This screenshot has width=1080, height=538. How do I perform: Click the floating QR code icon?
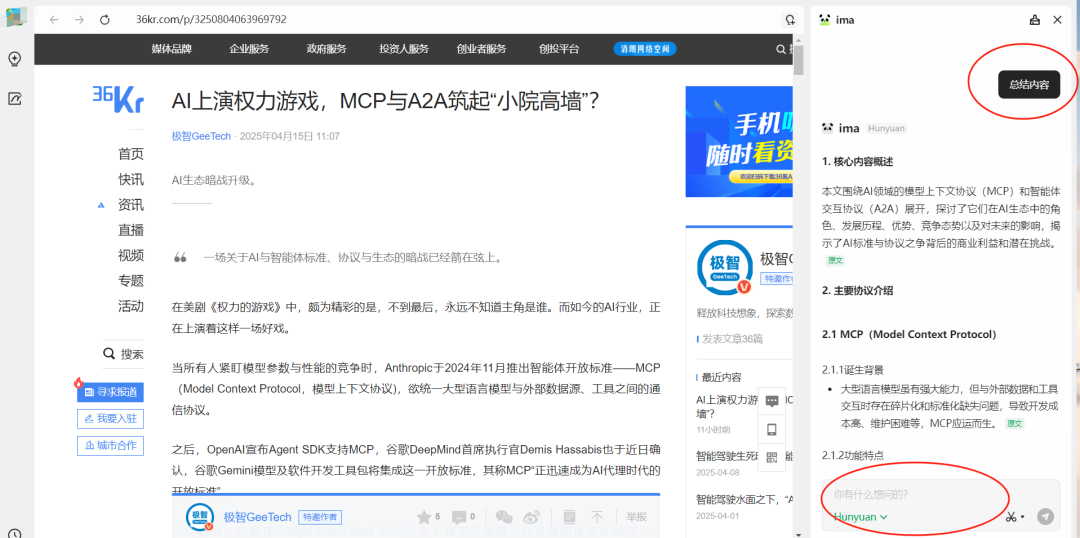pyautogui.click(x=772, y=457)
